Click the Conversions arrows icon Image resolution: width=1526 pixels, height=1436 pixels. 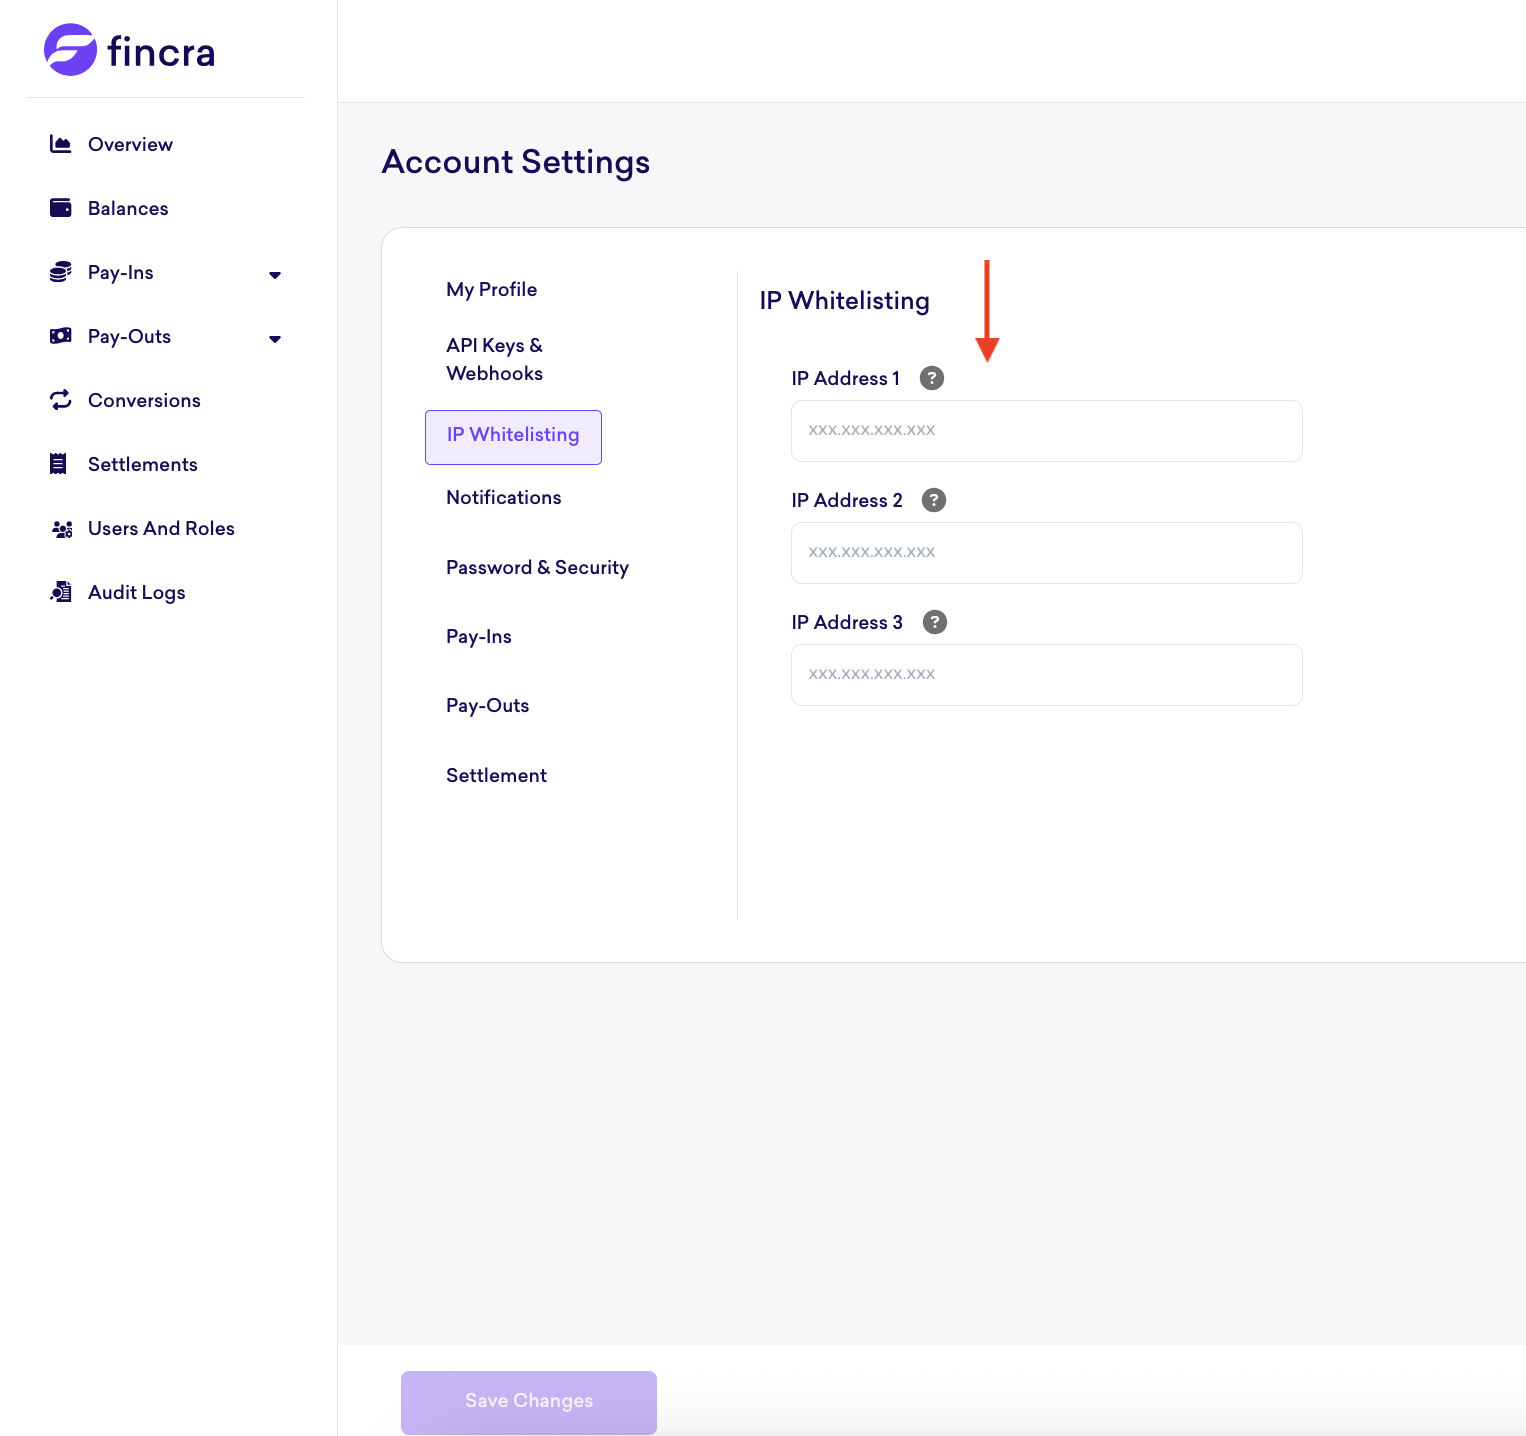pos(61,400)
